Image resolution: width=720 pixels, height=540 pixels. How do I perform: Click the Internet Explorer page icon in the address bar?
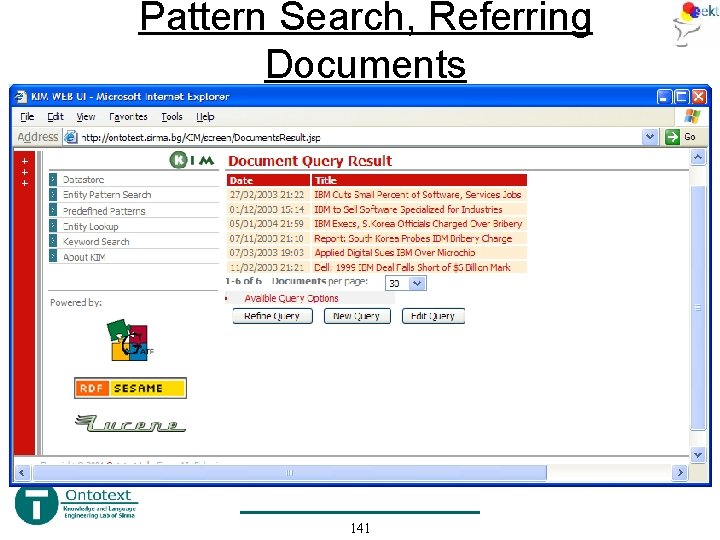(x=70, y=137)
